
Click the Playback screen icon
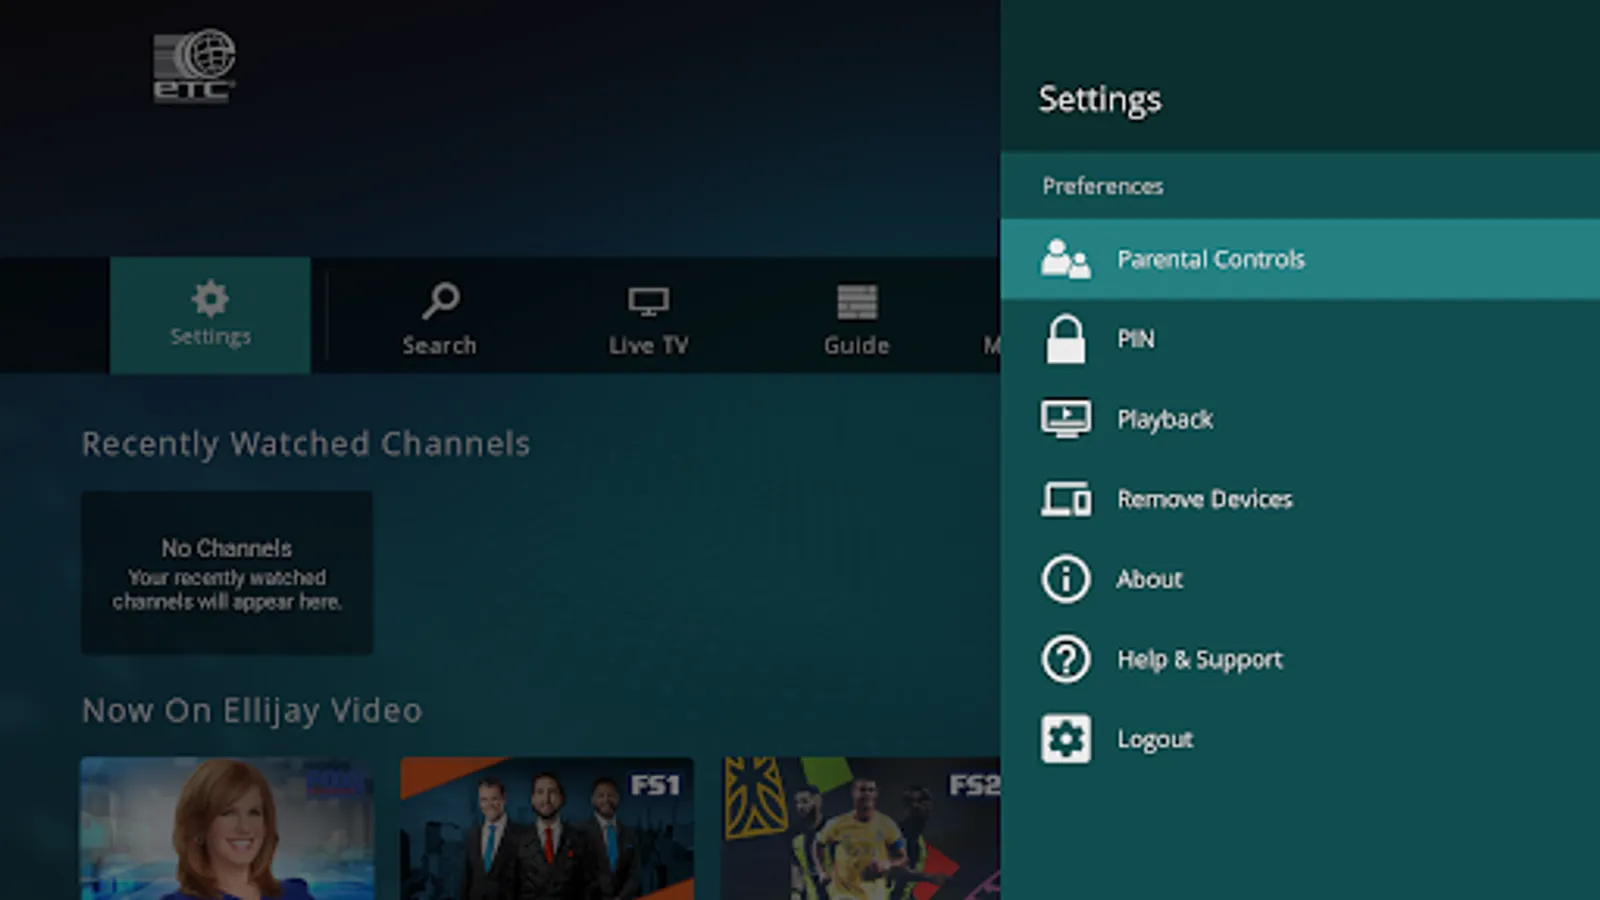1066,419
